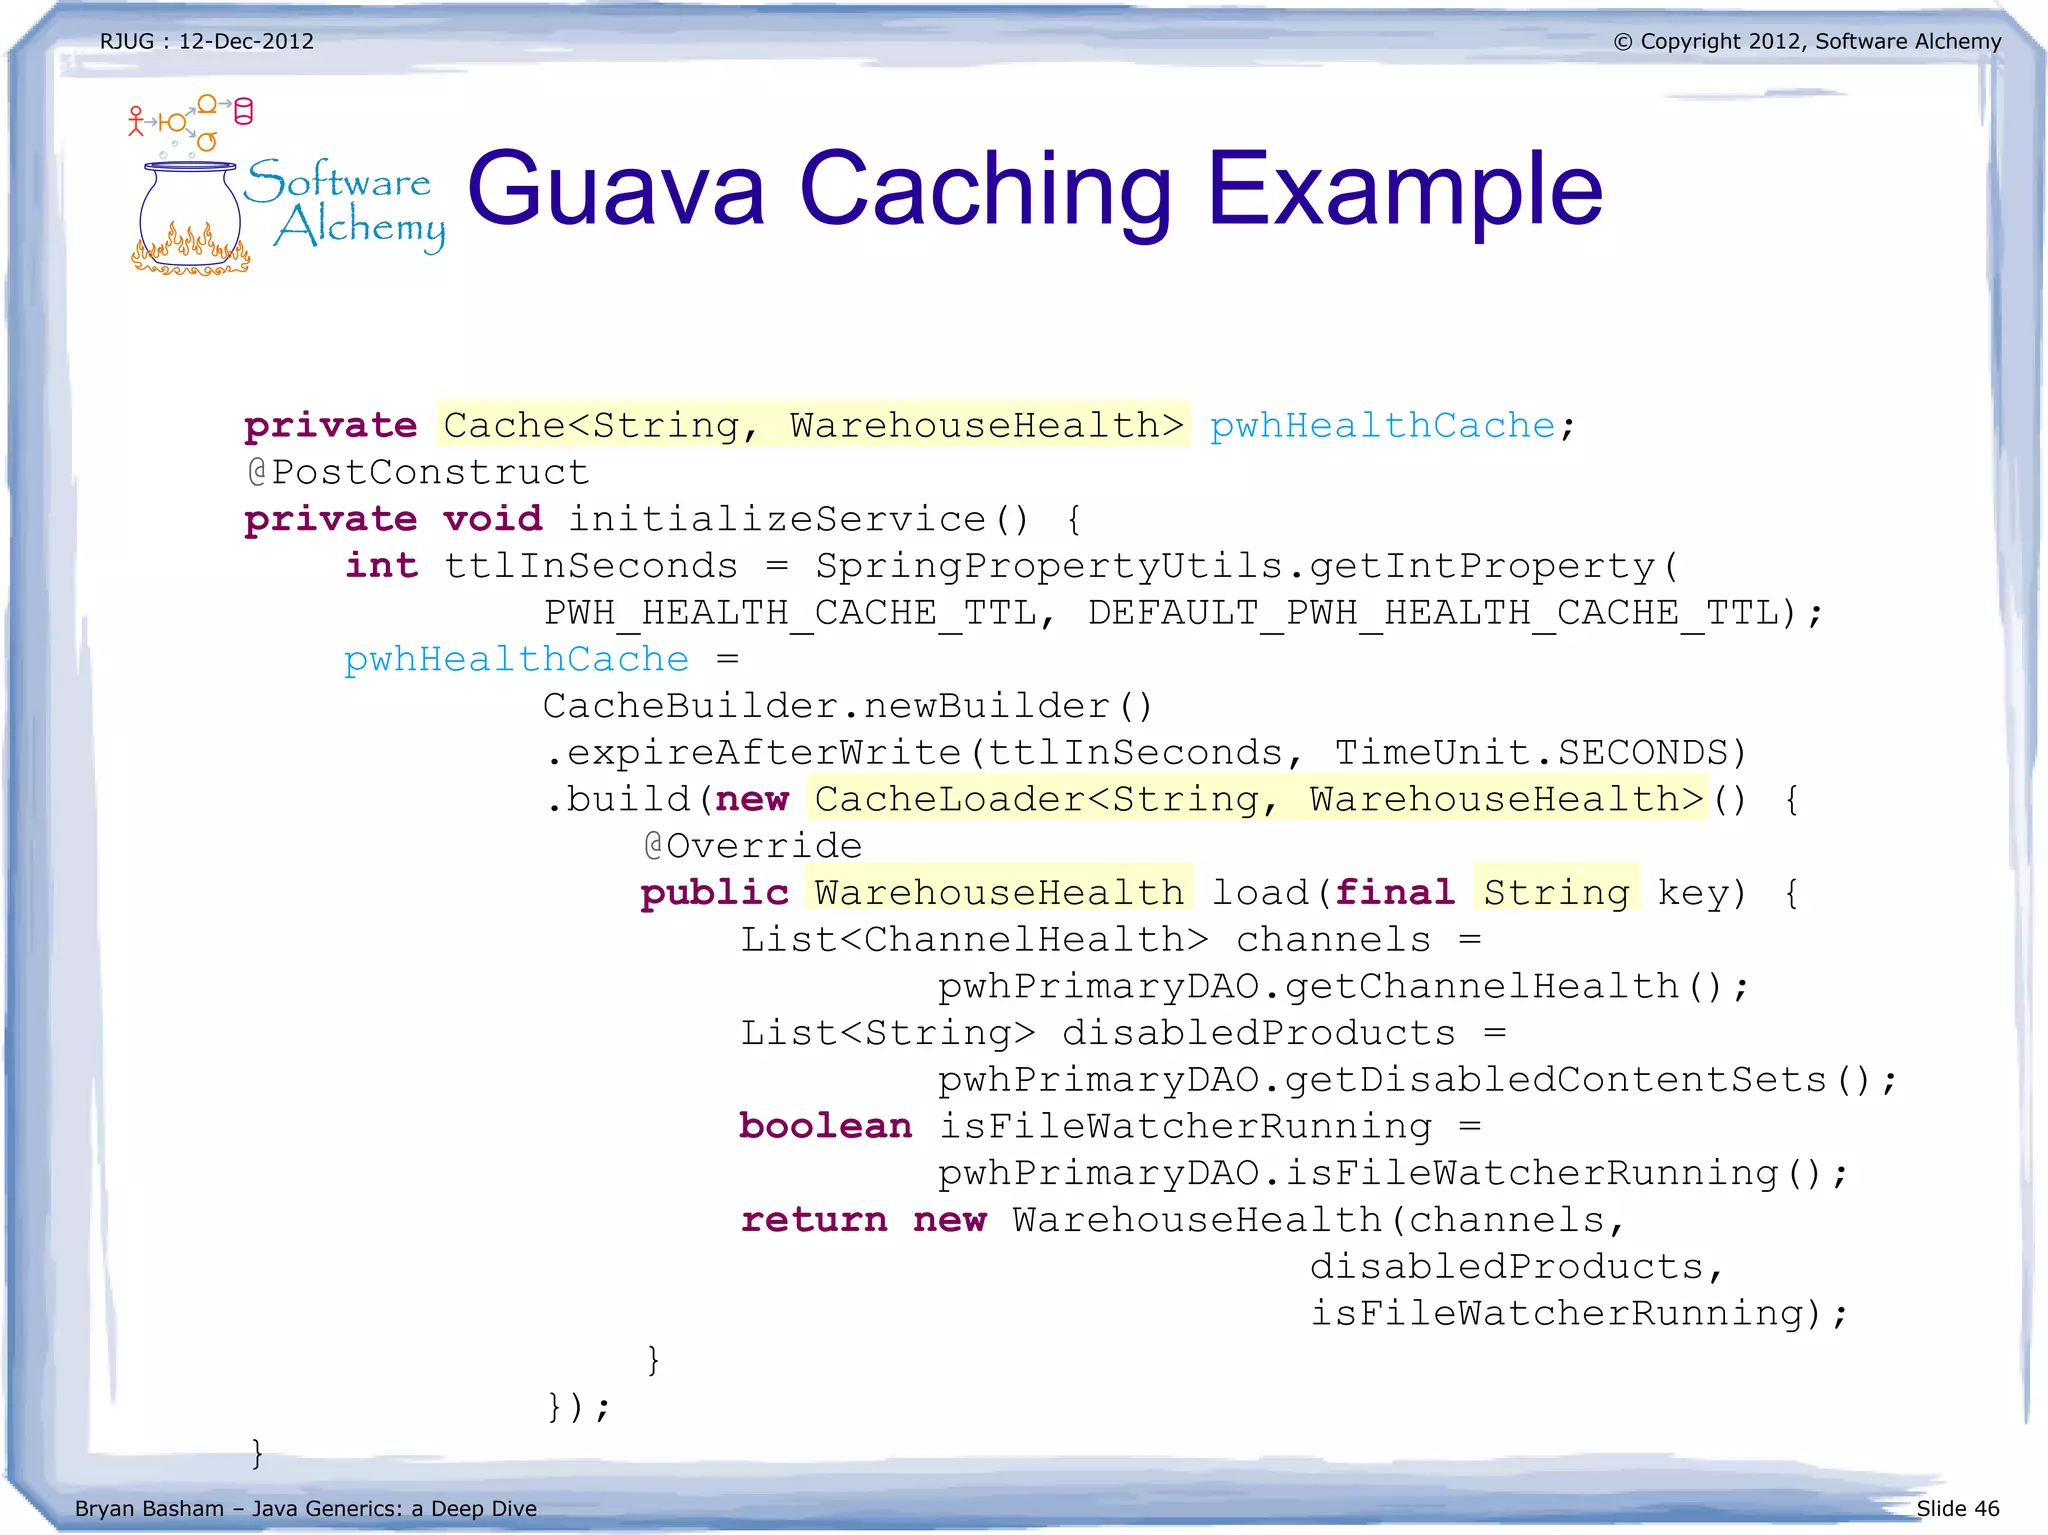Click the Guava Caching Example title
The width and height of the screenshot is (2048, 1535).
pyautogui.click(x=1034, y=189)
